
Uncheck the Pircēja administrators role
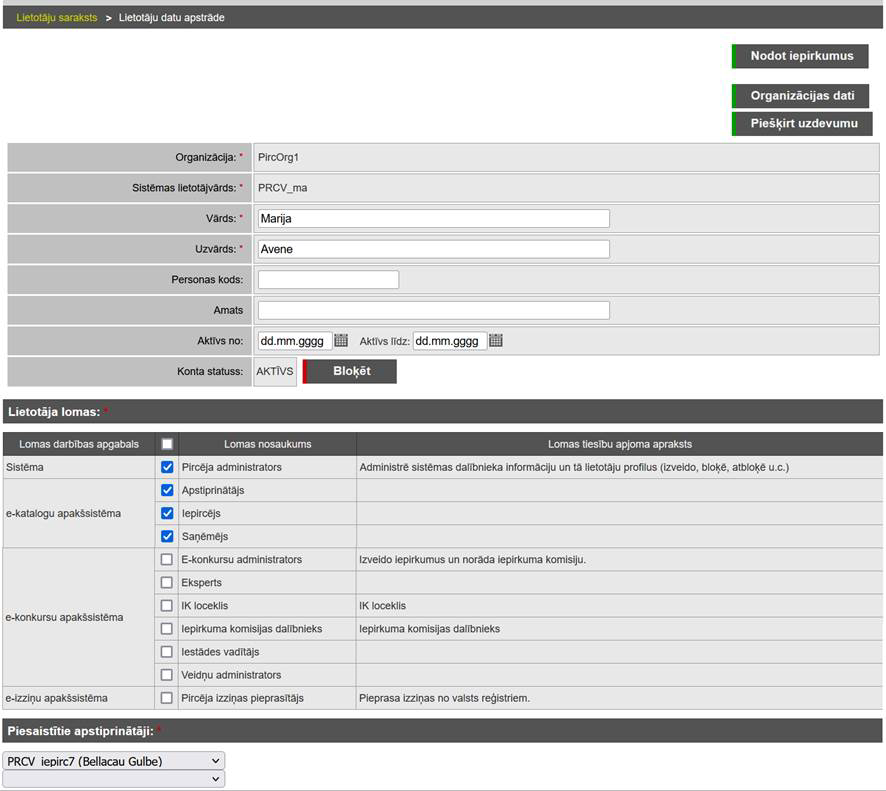pyautogui.click(x=167, y=467)
